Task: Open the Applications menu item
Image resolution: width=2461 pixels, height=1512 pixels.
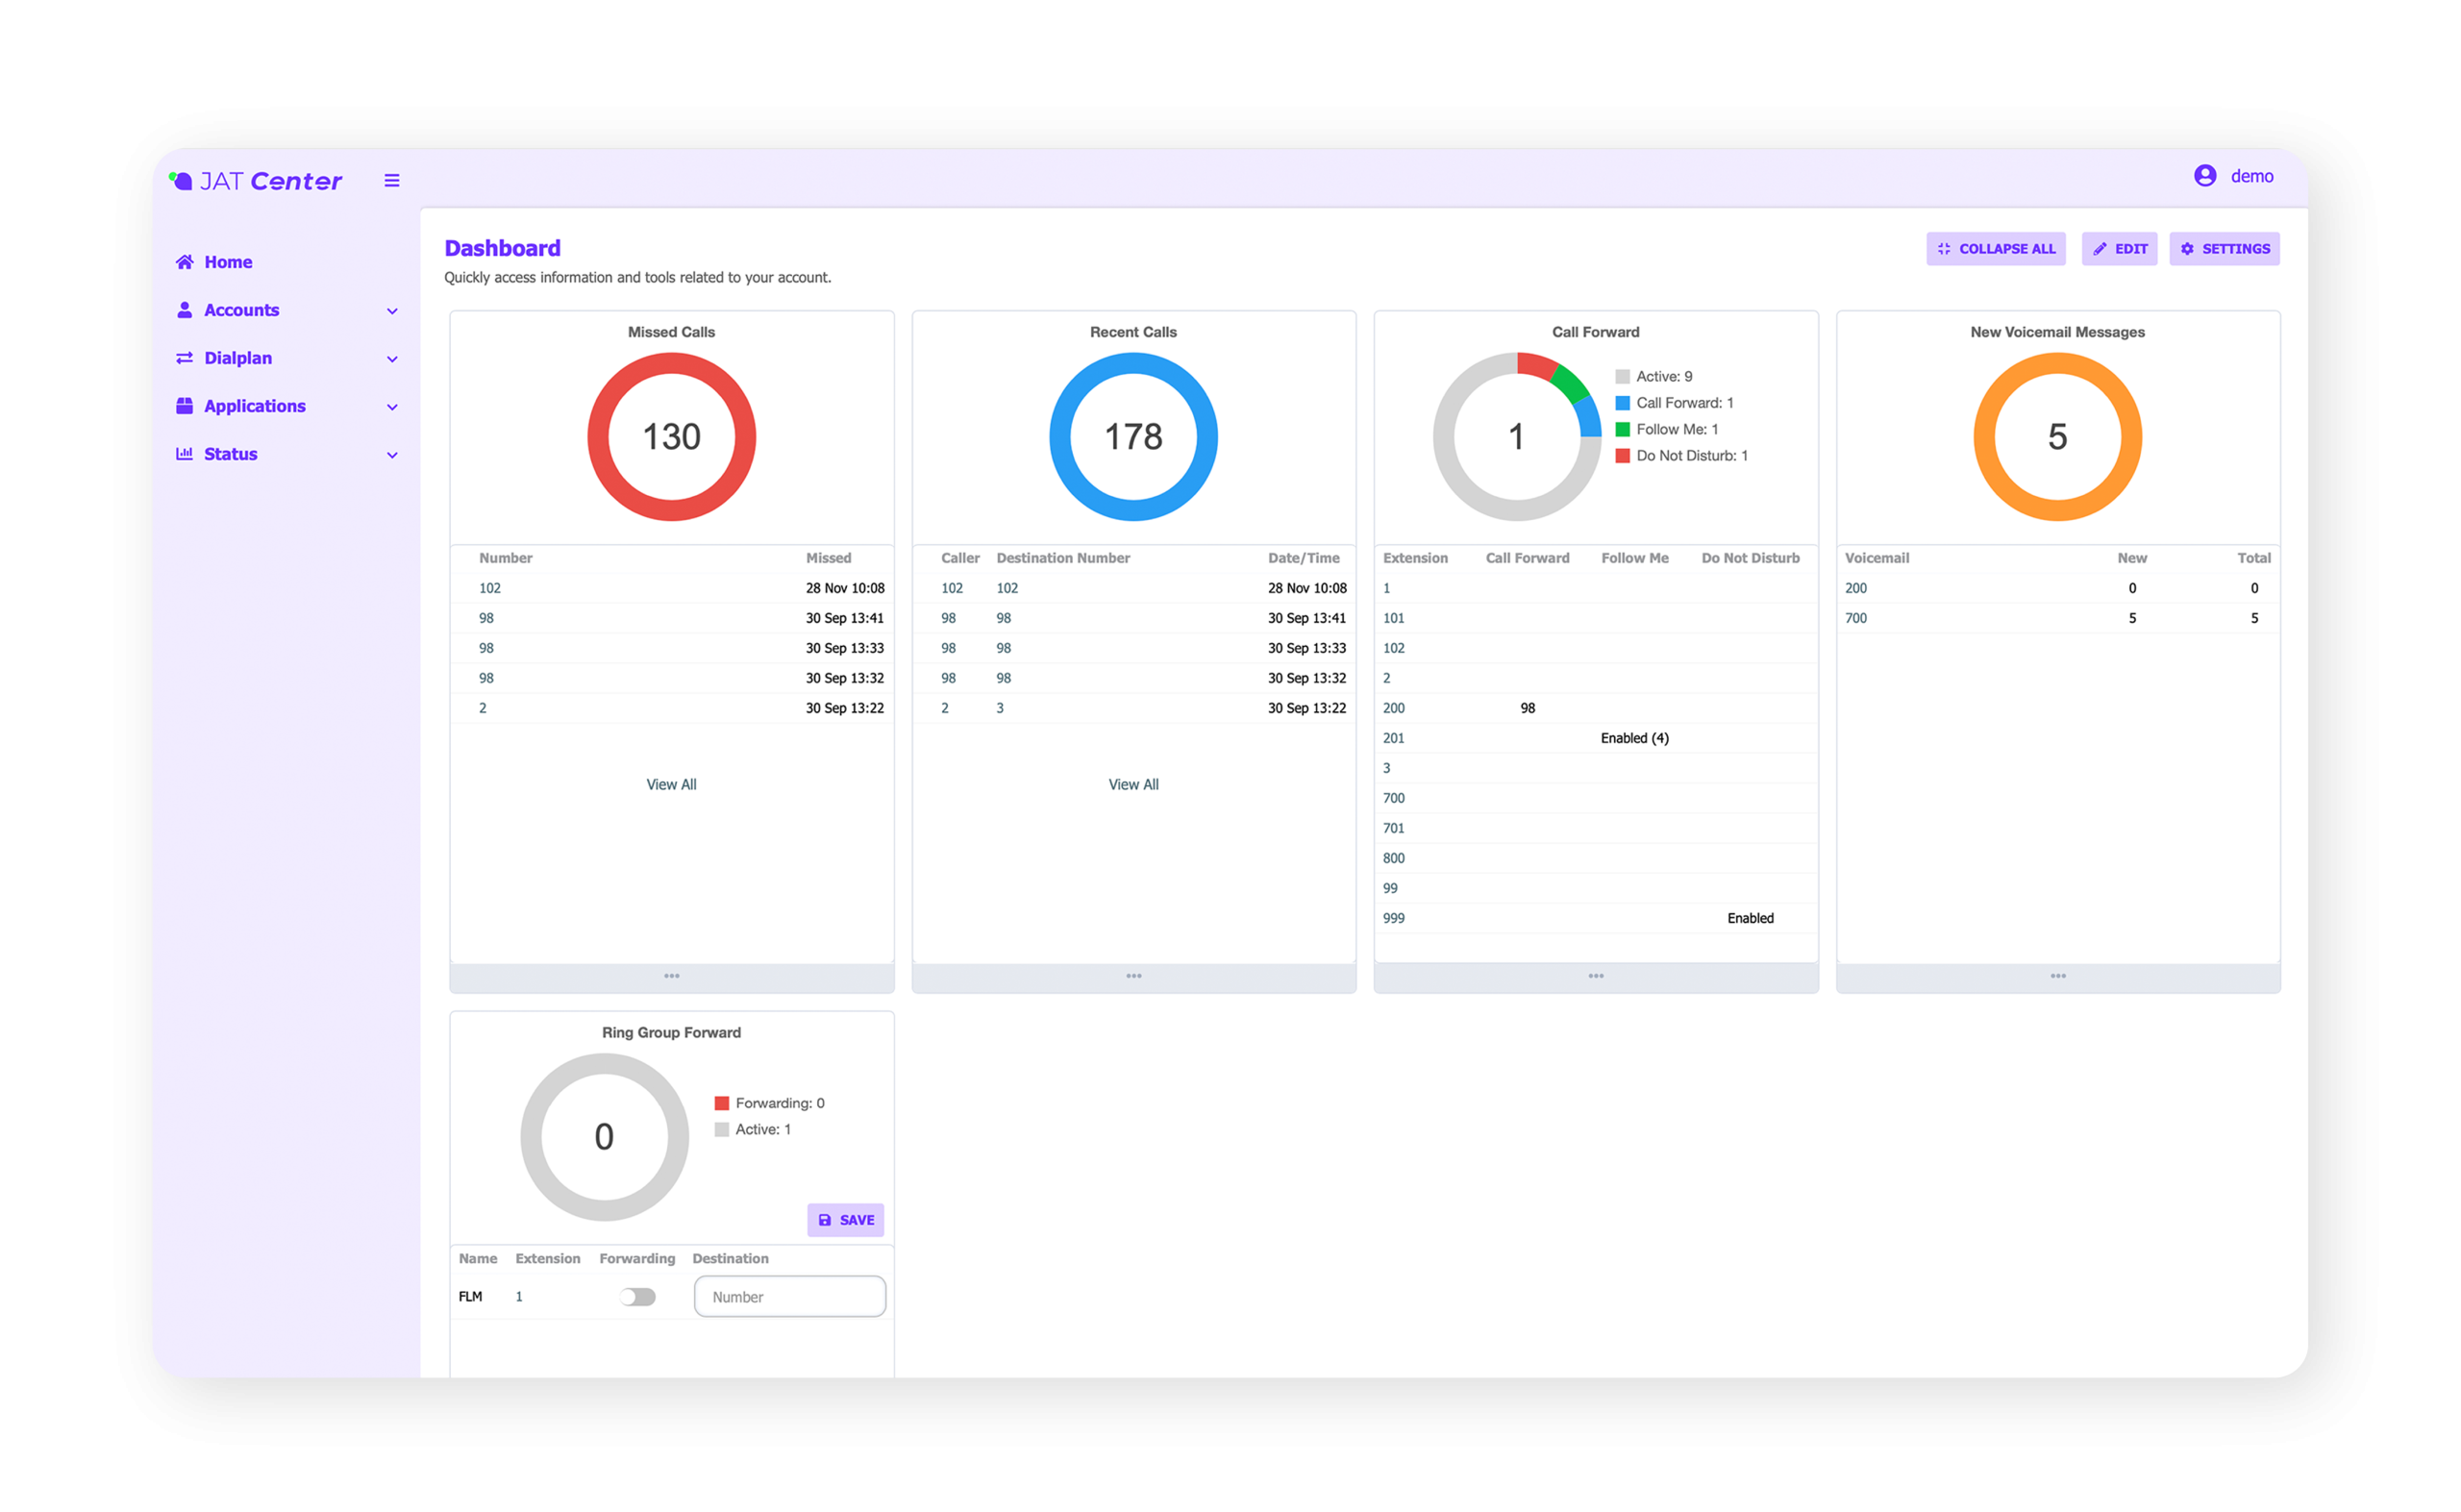Action: (x=255, y=406)
